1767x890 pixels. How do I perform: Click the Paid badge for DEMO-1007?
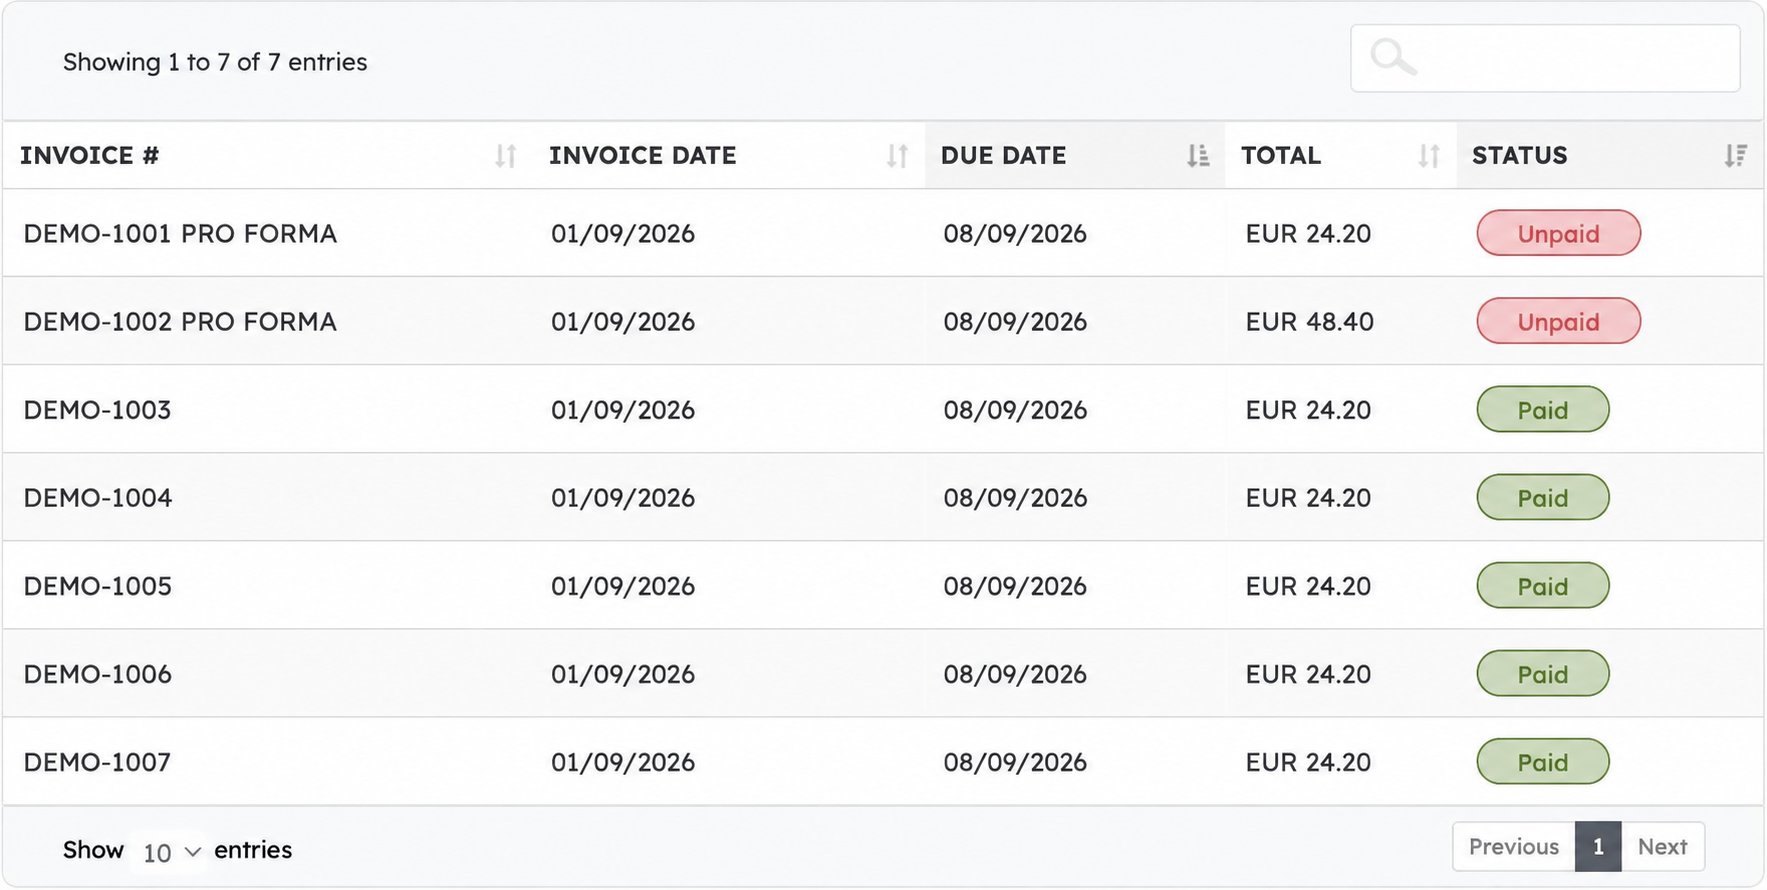pyautogui.click(x=1543, y=761)
